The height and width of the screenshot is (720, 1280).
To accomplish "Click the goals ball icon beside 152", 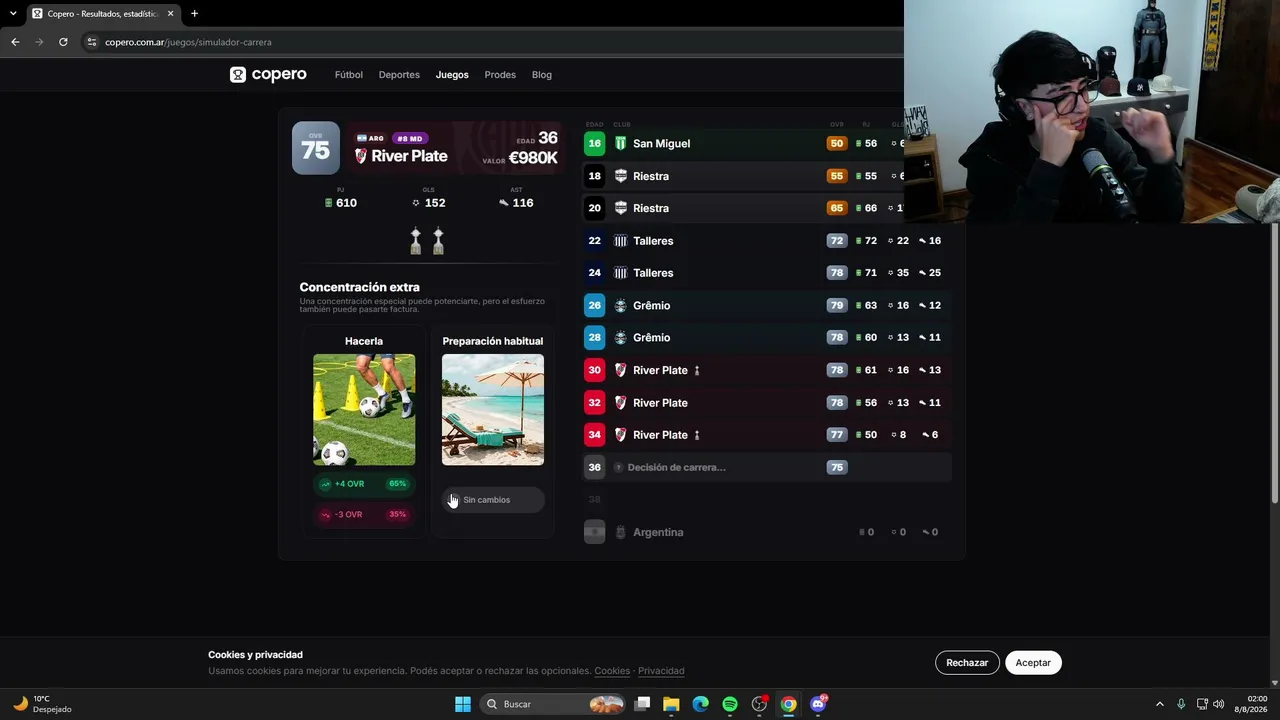I will point(416,203).
